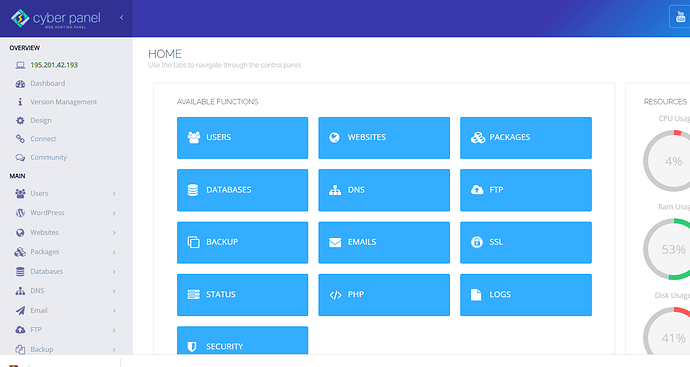Click the Design gear icon

click(x=20, y=121)
